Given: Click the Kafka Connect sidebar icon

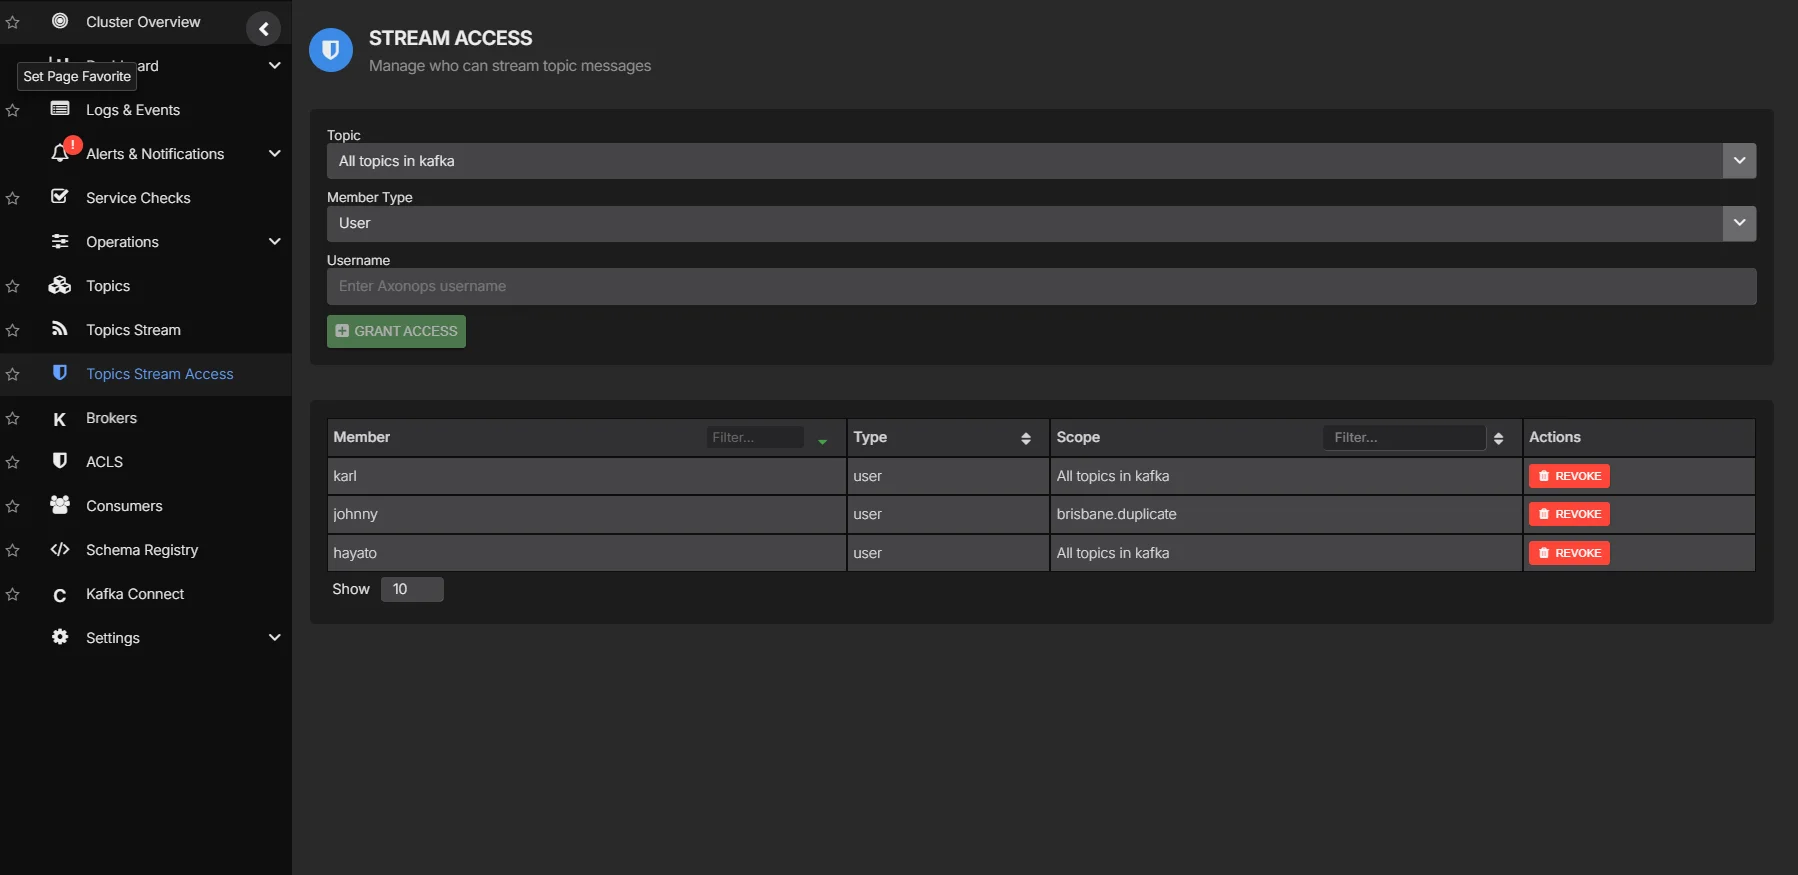Looking at the screenshot, I should click(60, 595).
